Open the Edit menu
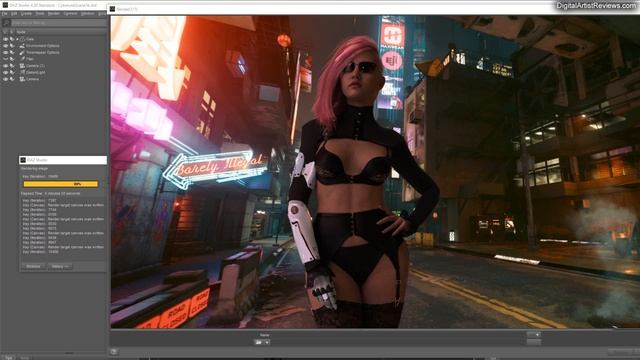 [14, 13]
